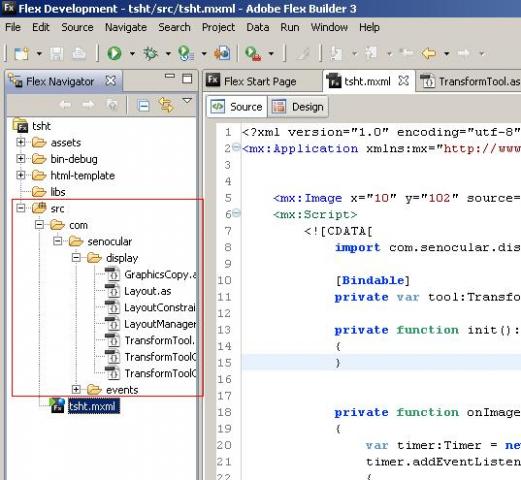The width and height of the screenshot is (521, 480).
Task: Select the GraphicsCopy file in navigator
Action: tap(151, 275)
